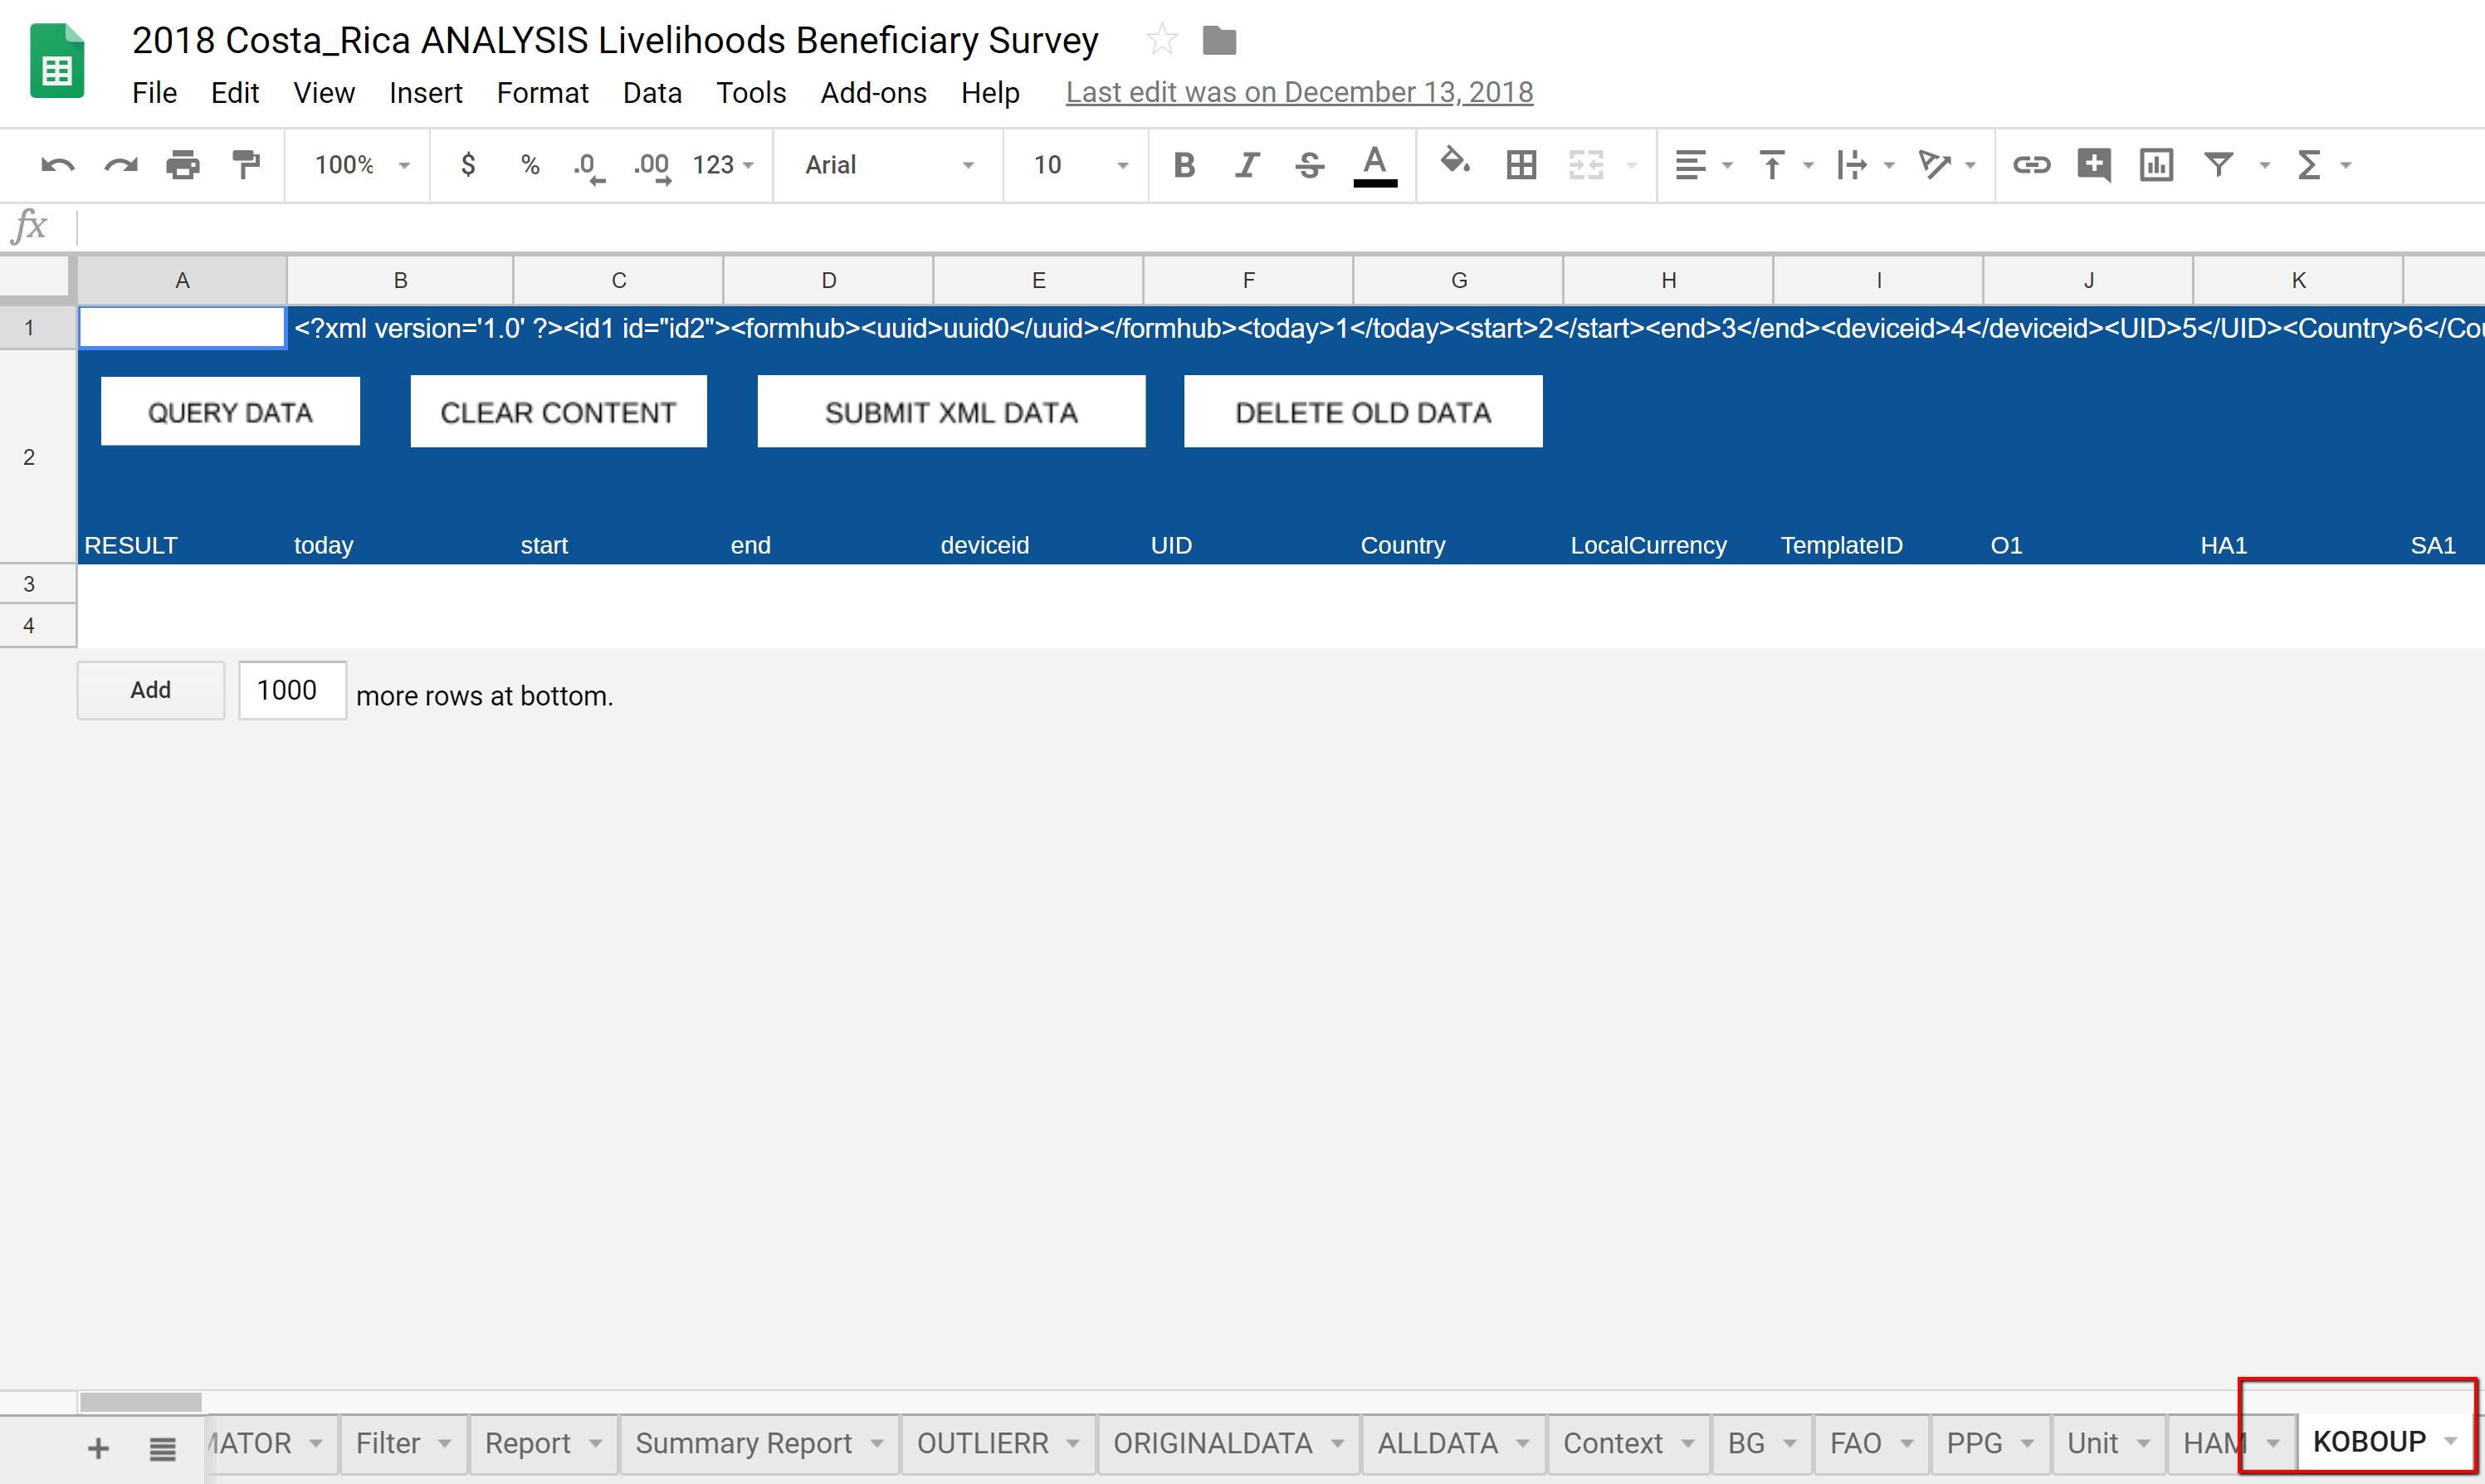Click the SUBMIT XML DATA button

click(951, 411)
